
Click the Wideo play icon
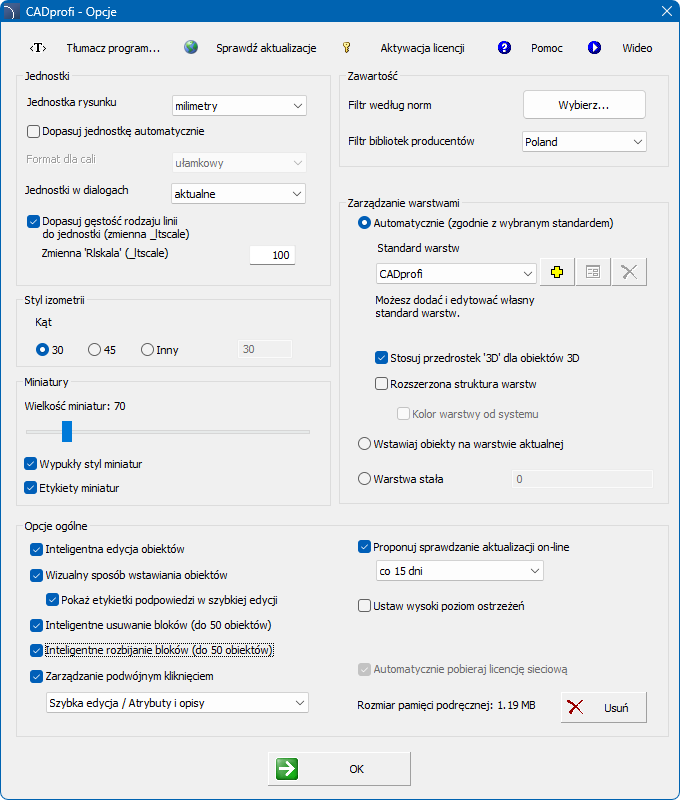pos(594,48)
